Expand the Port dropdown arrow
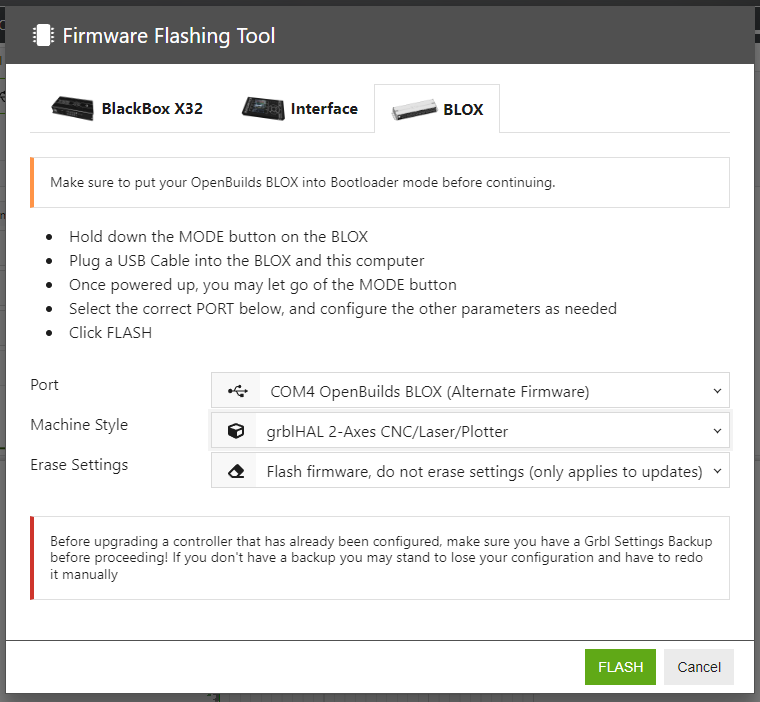The width and height of the screenshot is (760, 702). pos(716,391)
